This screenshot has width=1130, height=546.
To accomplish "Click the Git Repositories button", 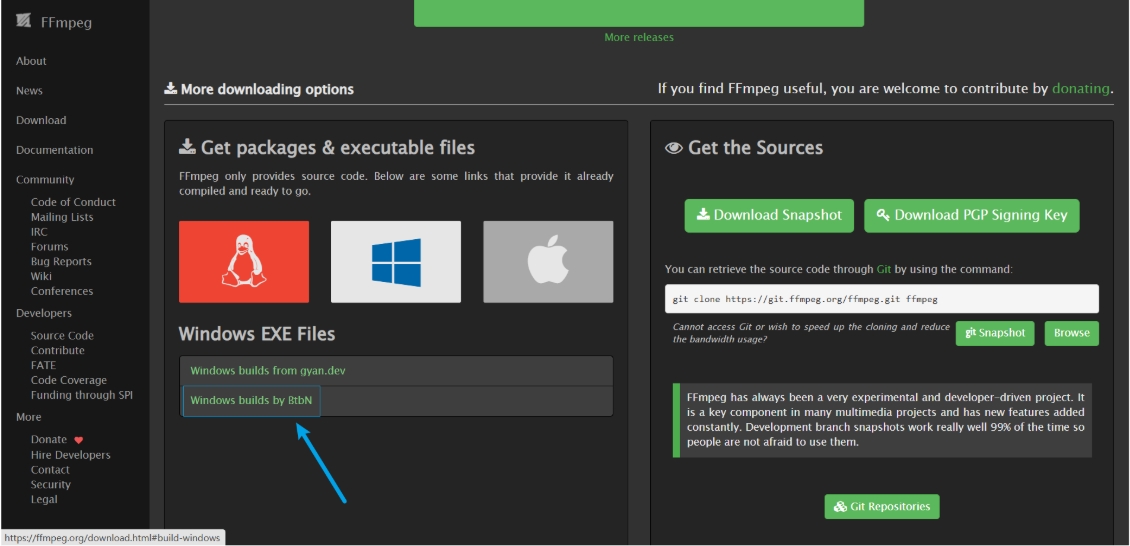I will pos(882,506).
